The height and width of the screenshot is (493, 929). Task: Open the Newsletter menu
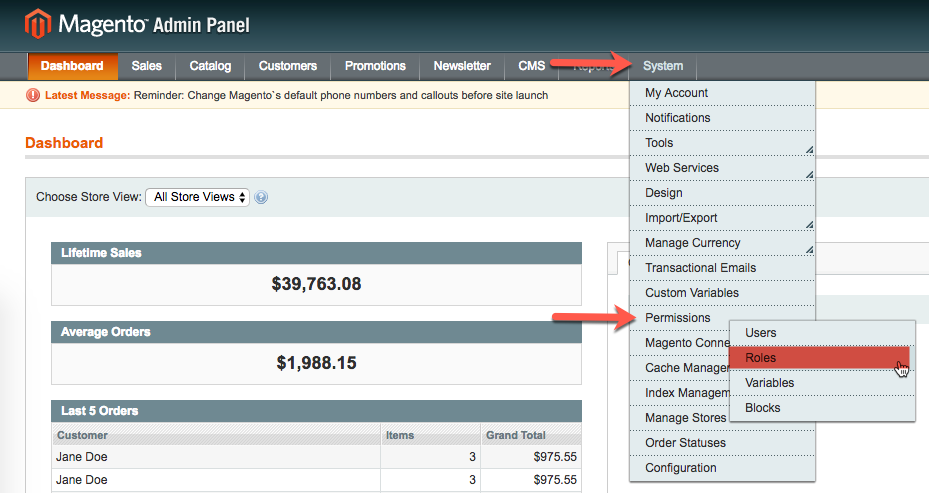(x=462, y=66)
